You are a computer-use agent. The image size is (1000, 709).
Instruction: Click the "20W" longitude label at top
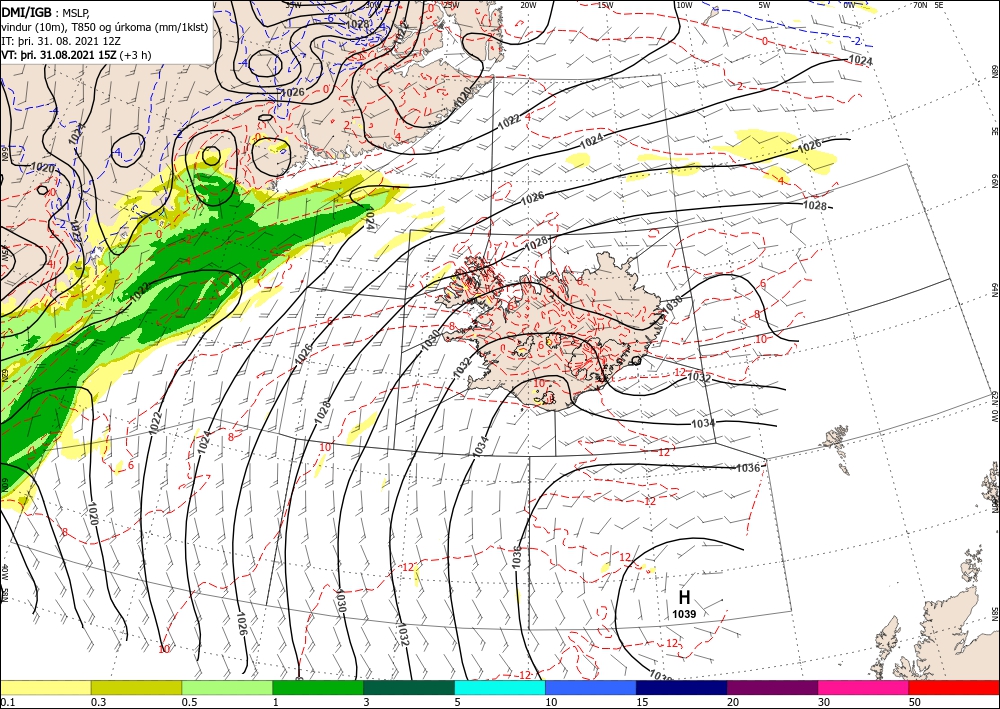click(x=528, y=5)
